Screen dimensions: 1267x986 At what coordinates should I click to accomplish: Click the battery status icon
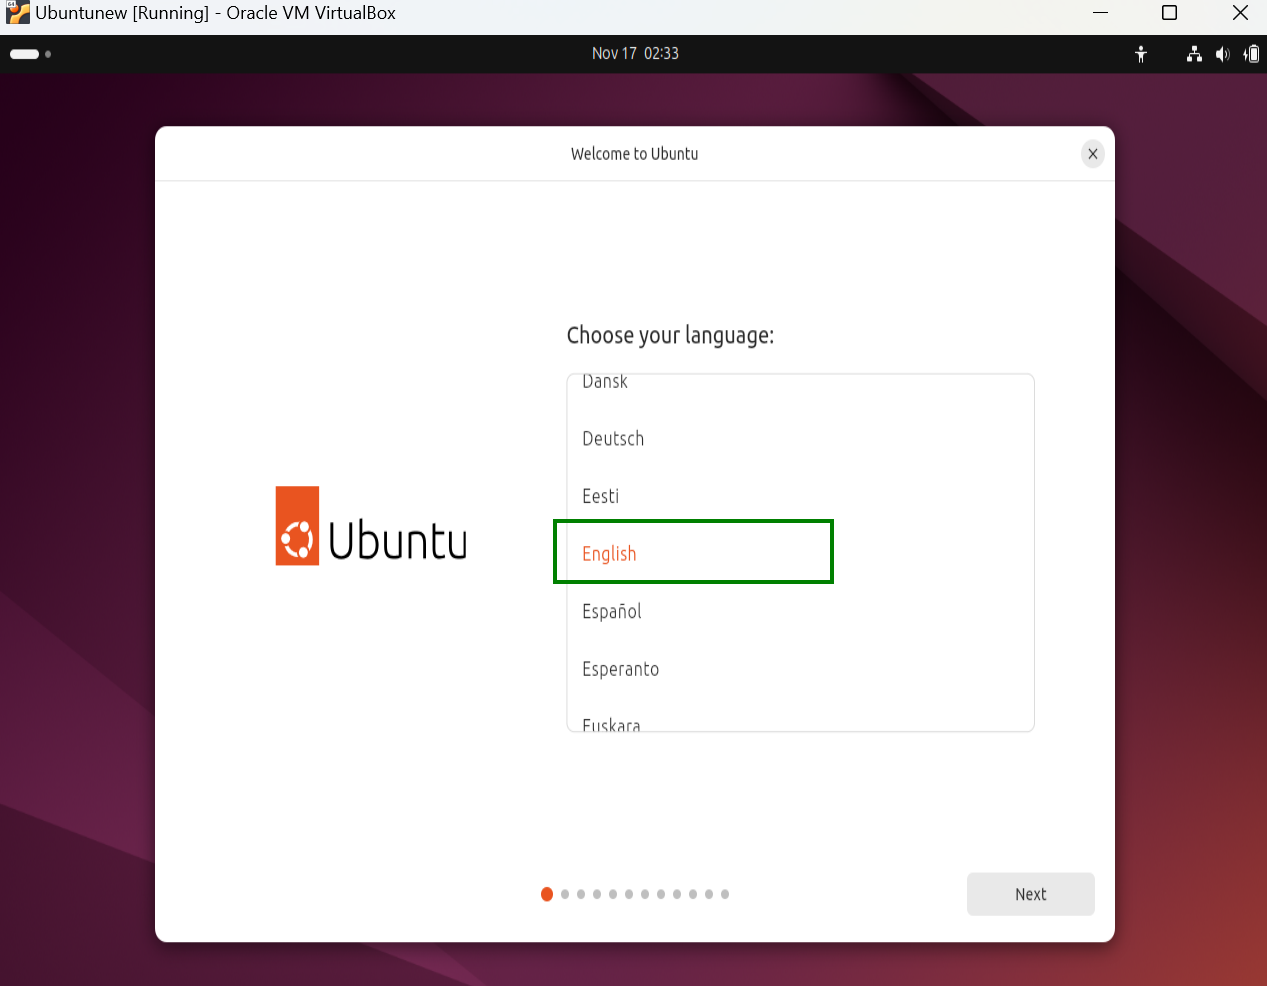pos(1251,54)
